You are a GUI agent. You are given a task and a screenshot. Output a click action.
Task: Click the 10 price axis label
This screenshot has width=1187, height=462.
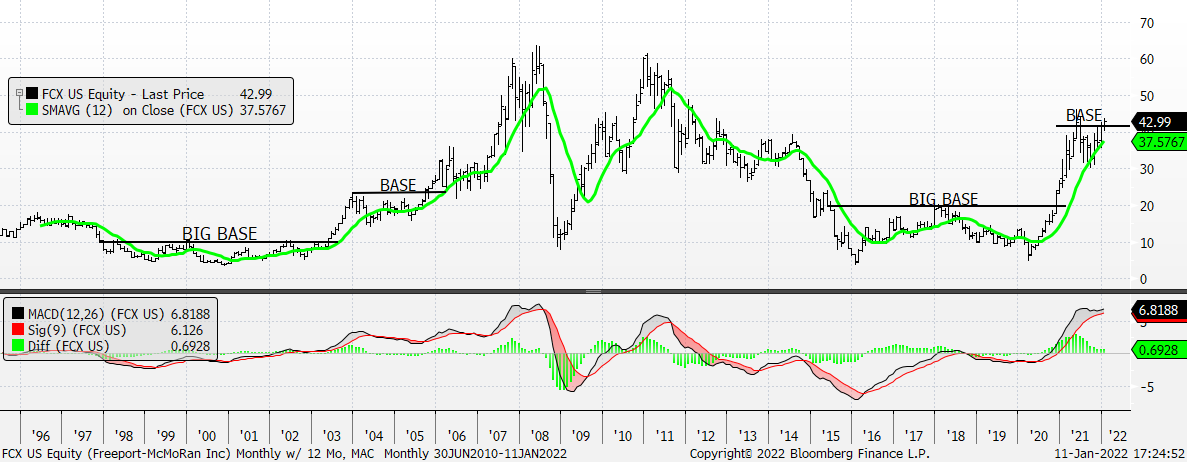point(1147,242)
